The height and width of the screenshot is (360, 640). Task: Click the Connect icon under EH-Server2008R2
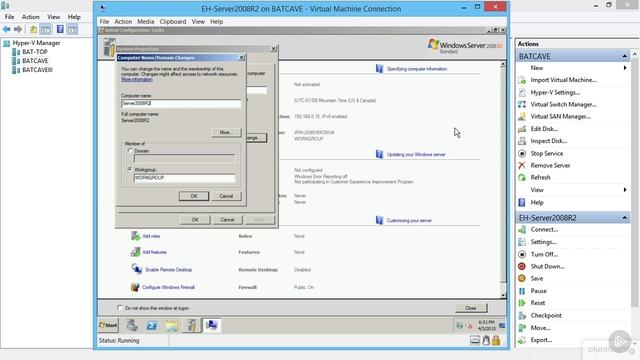[522, 230]
